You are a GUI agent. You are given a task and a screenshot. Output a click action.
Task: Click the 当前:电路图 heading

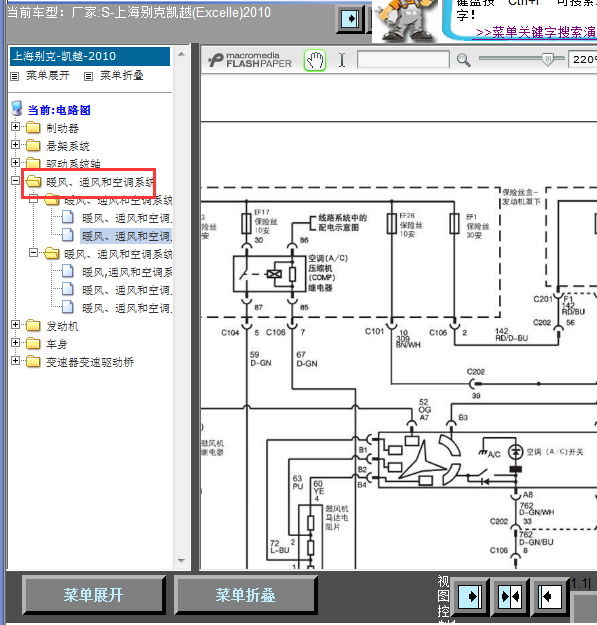coord(59,110)
